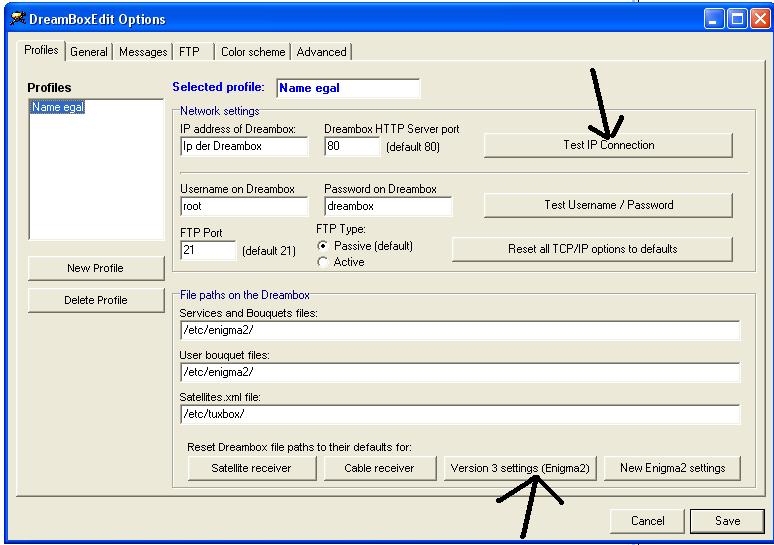Apply Version 3 settings (Enigma2)
This screenshot has height=545, width=774.
point(520,468)
